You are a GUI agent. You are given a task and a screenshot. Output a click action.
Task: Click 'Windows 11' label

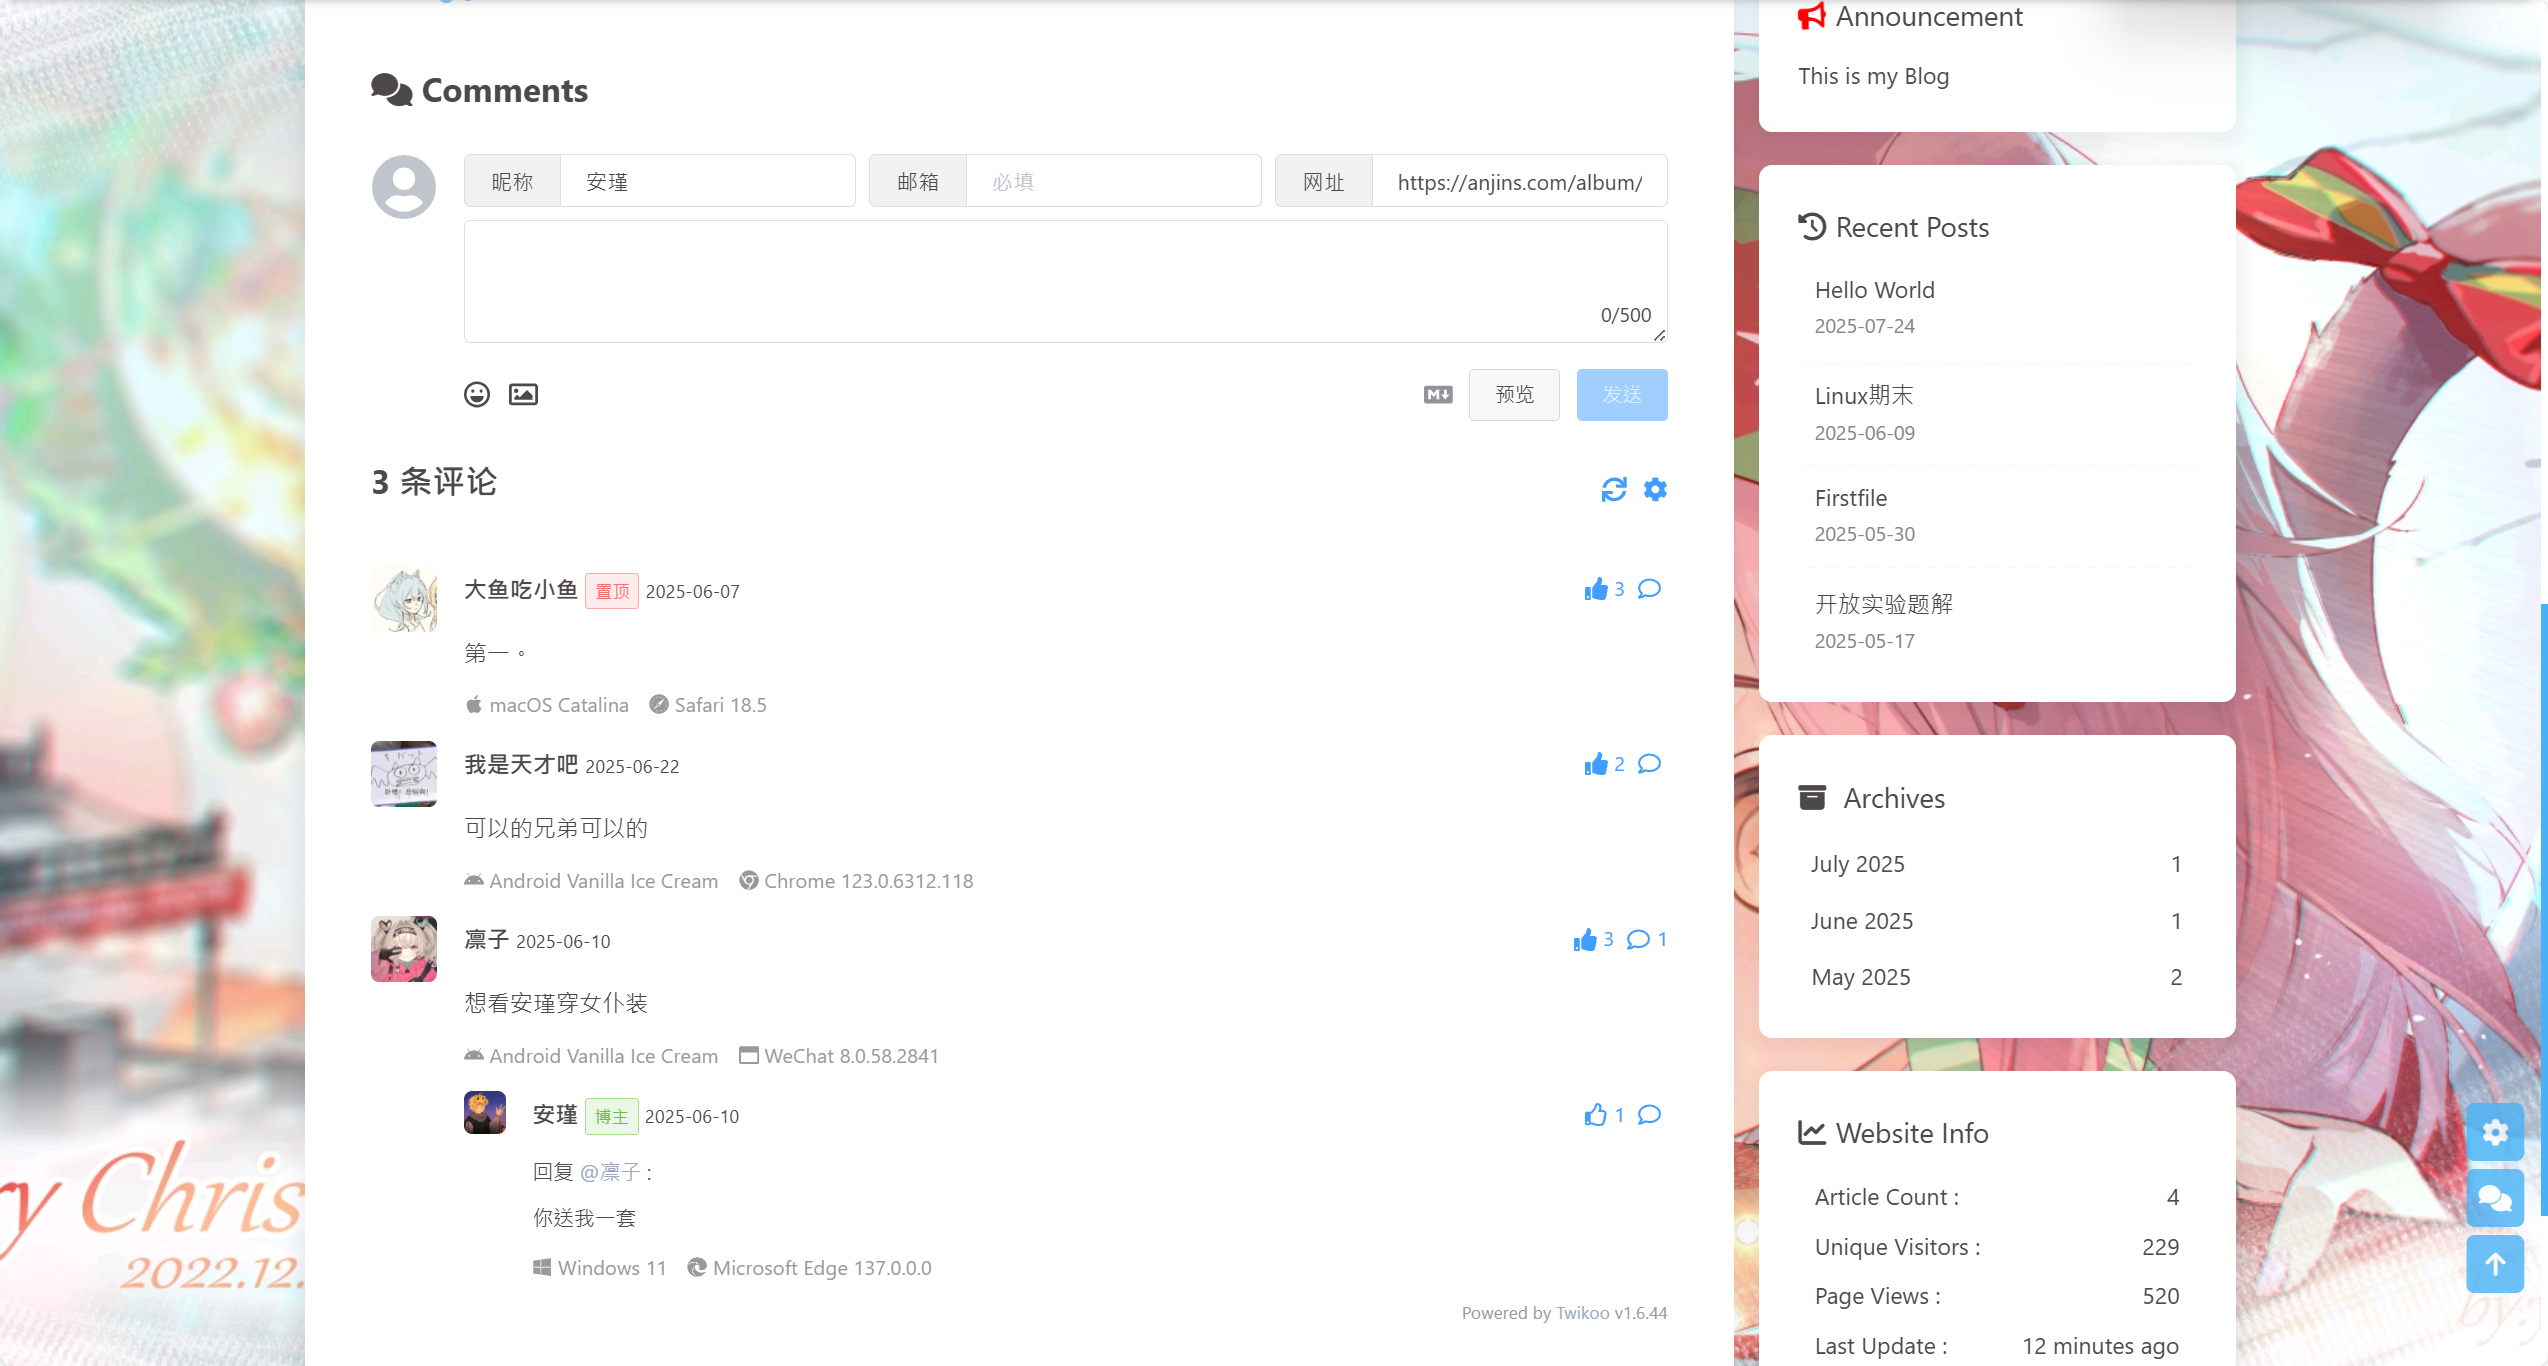pyautogui.click(x=599, y=1268)
